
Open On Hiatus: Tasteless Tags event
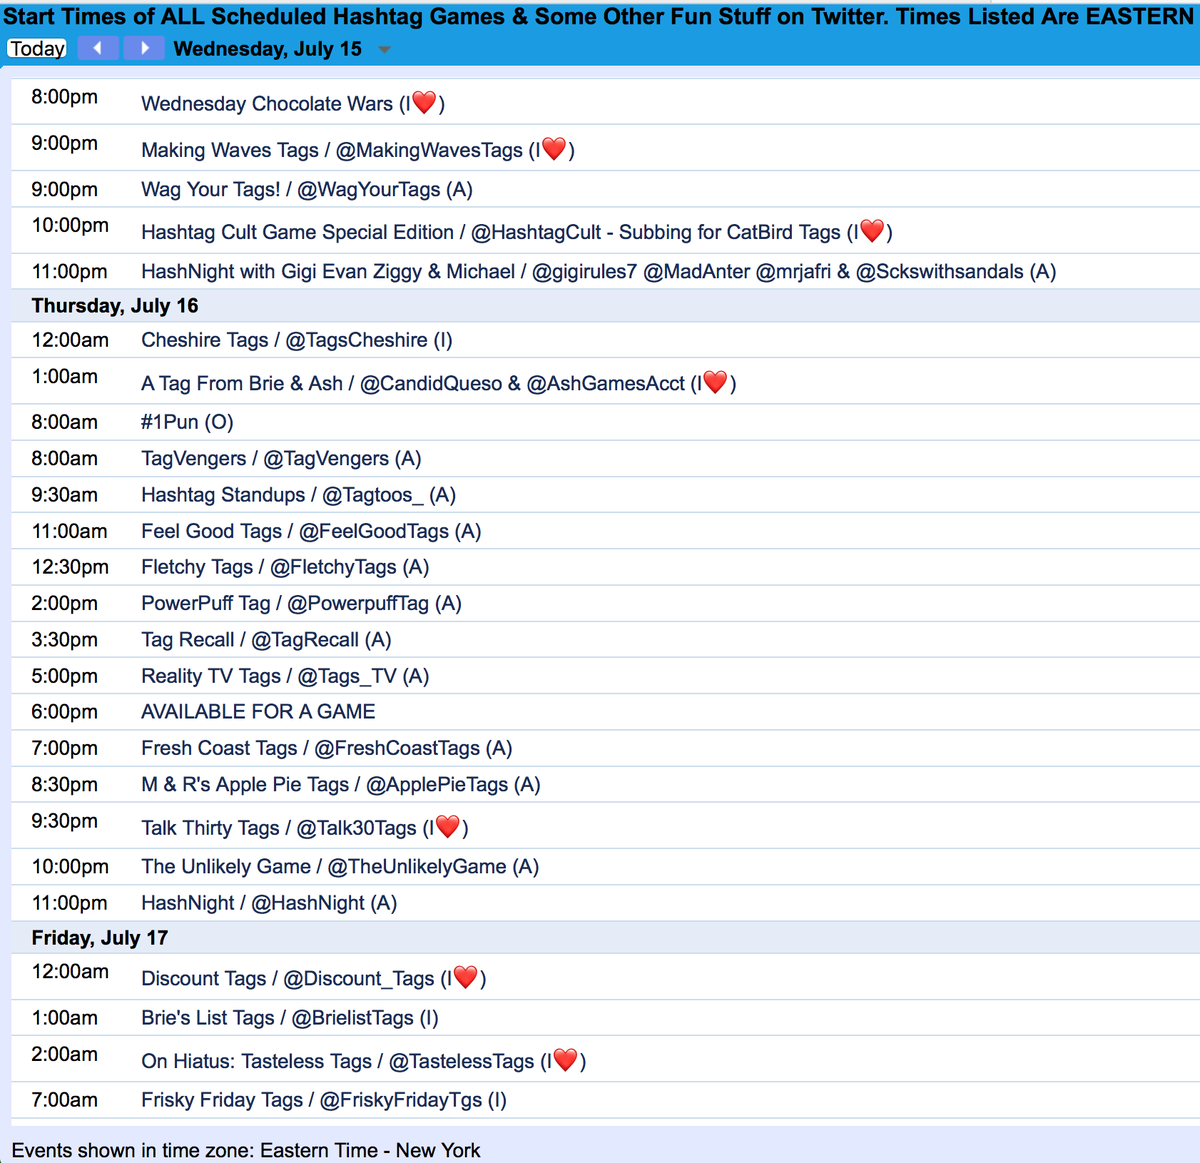pos(364,1061)
